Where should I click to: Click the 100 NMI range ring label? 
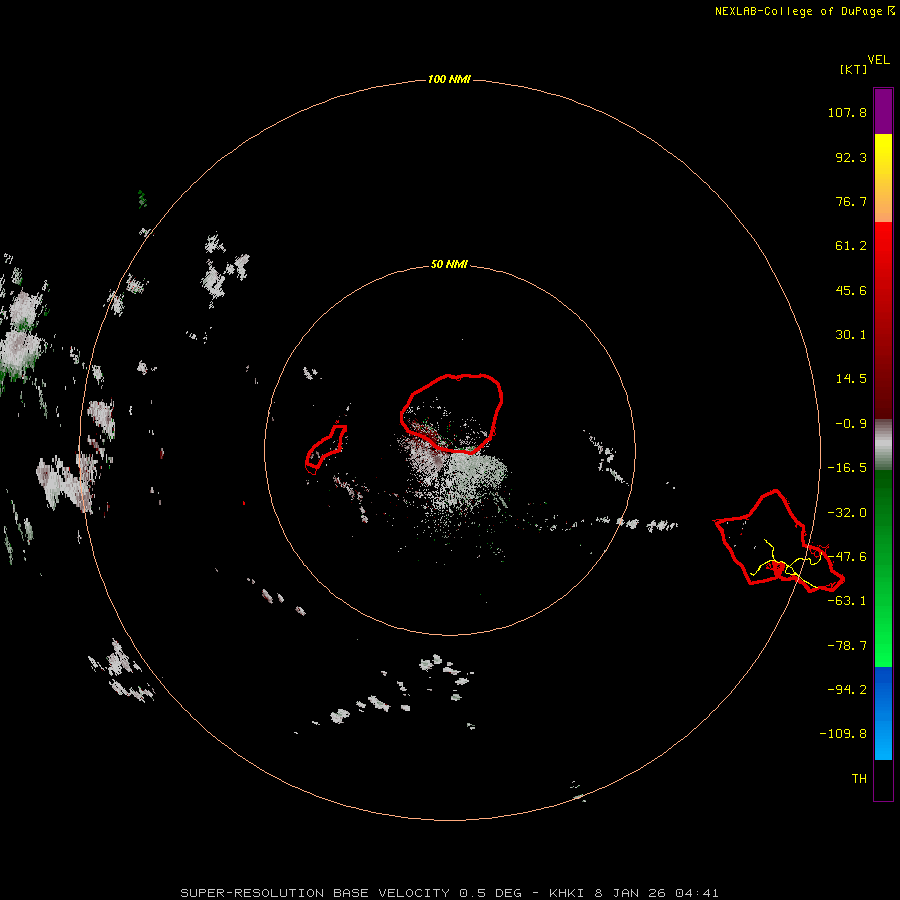click(x=449, y=79)
